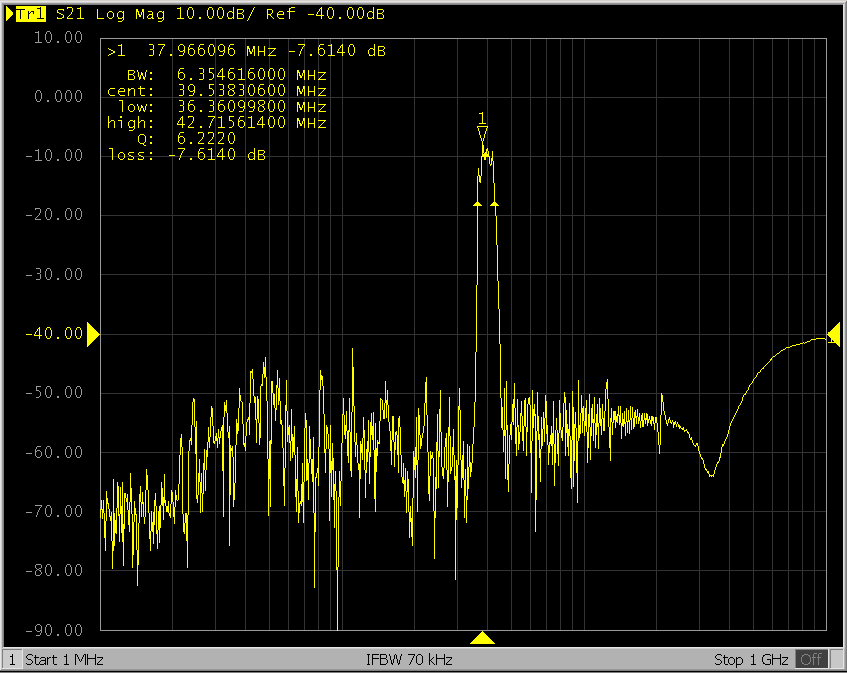
Task: Click the Start 1 MHz frequency field
Action: coord(64,660)
